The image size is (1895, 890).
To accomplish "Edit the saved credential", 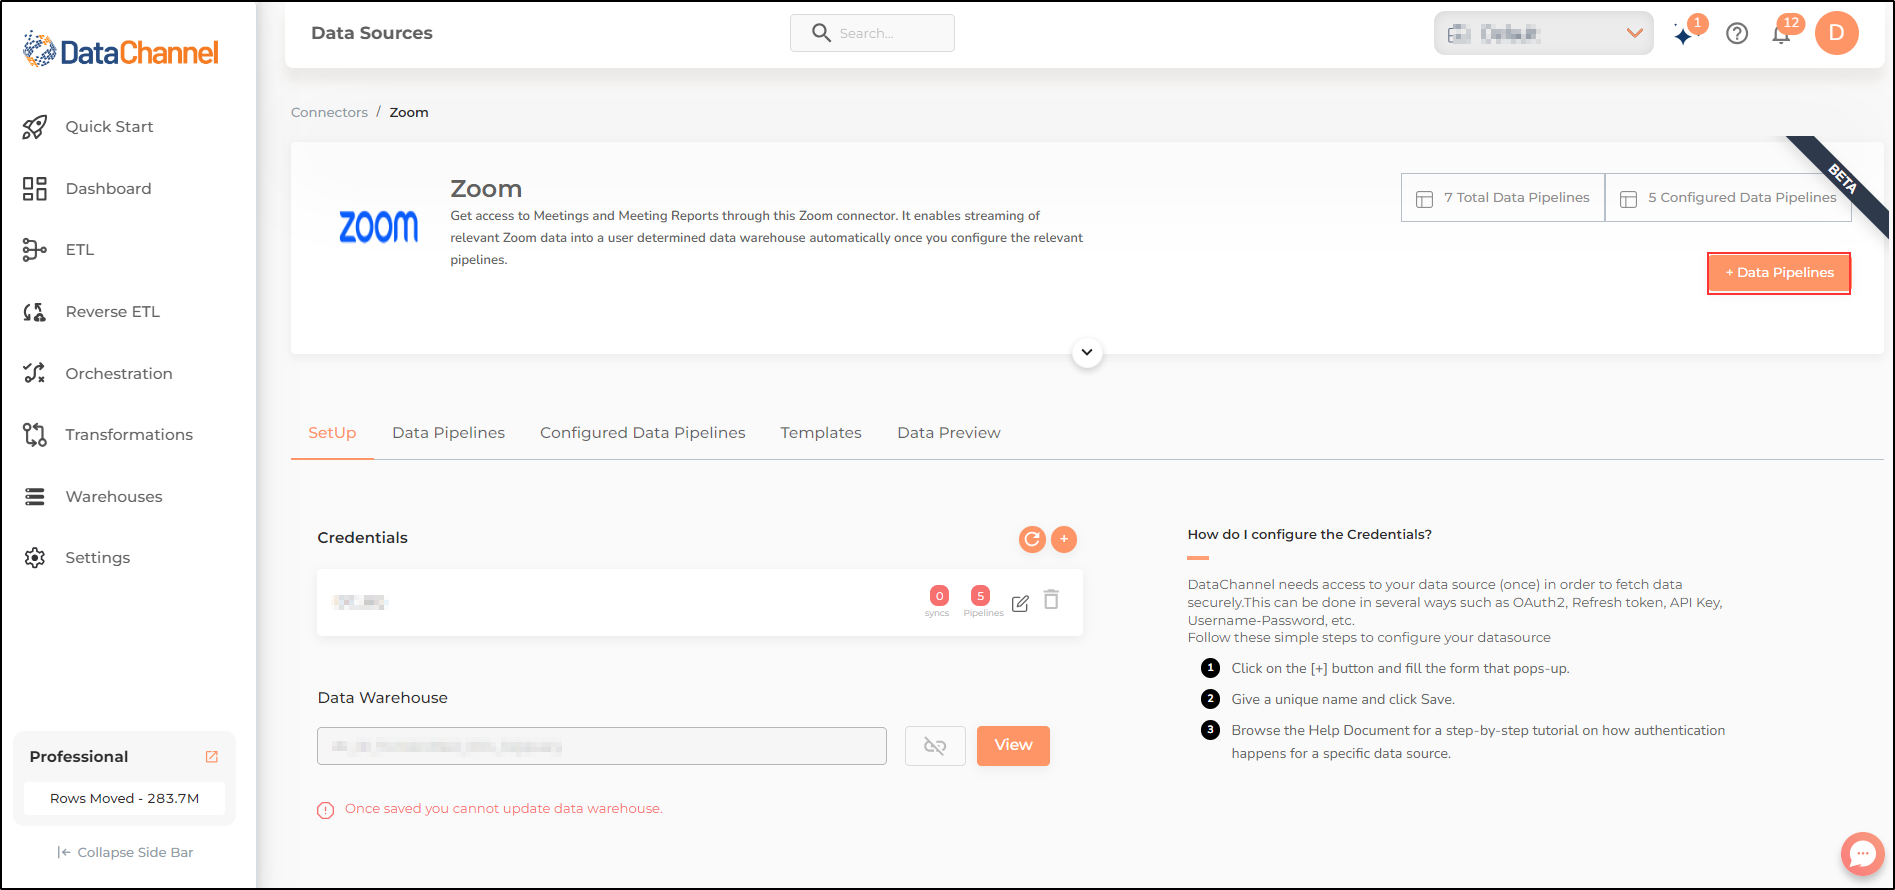I will click(1020, 603).
